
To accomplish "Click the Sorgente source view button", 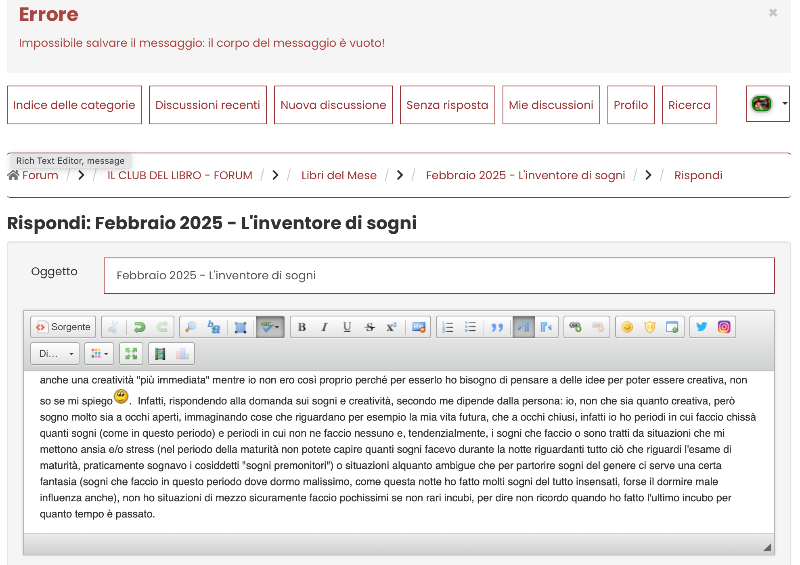I will point(63,327).
